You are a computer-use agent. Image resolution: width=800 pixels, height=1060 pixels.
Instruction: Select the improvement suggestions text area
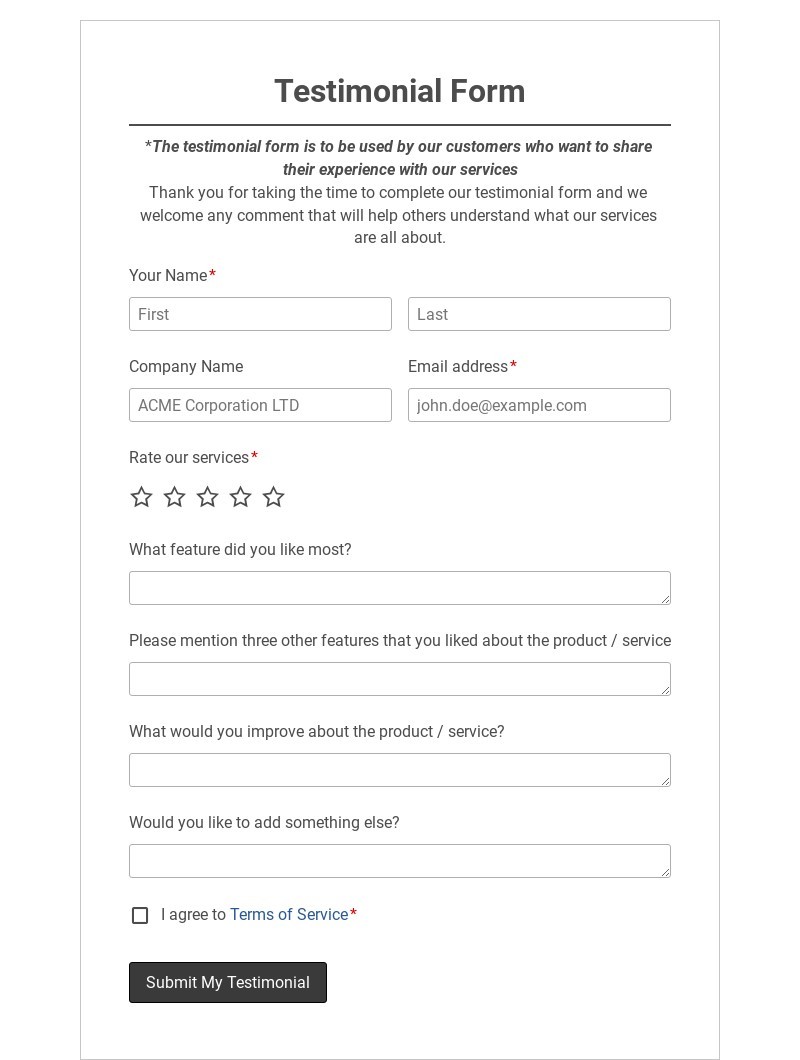click(x=399, y=770)
